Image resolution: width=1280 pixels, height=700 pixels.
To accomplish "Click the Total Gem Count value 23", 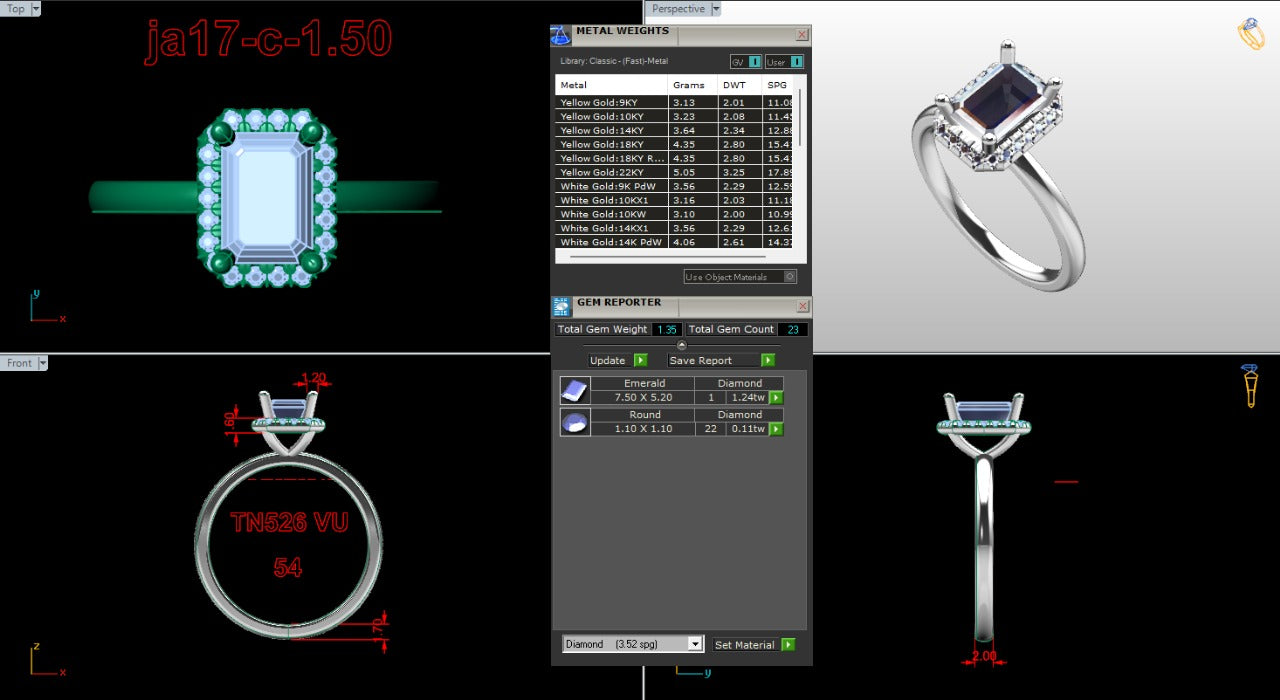I will 791,329.
